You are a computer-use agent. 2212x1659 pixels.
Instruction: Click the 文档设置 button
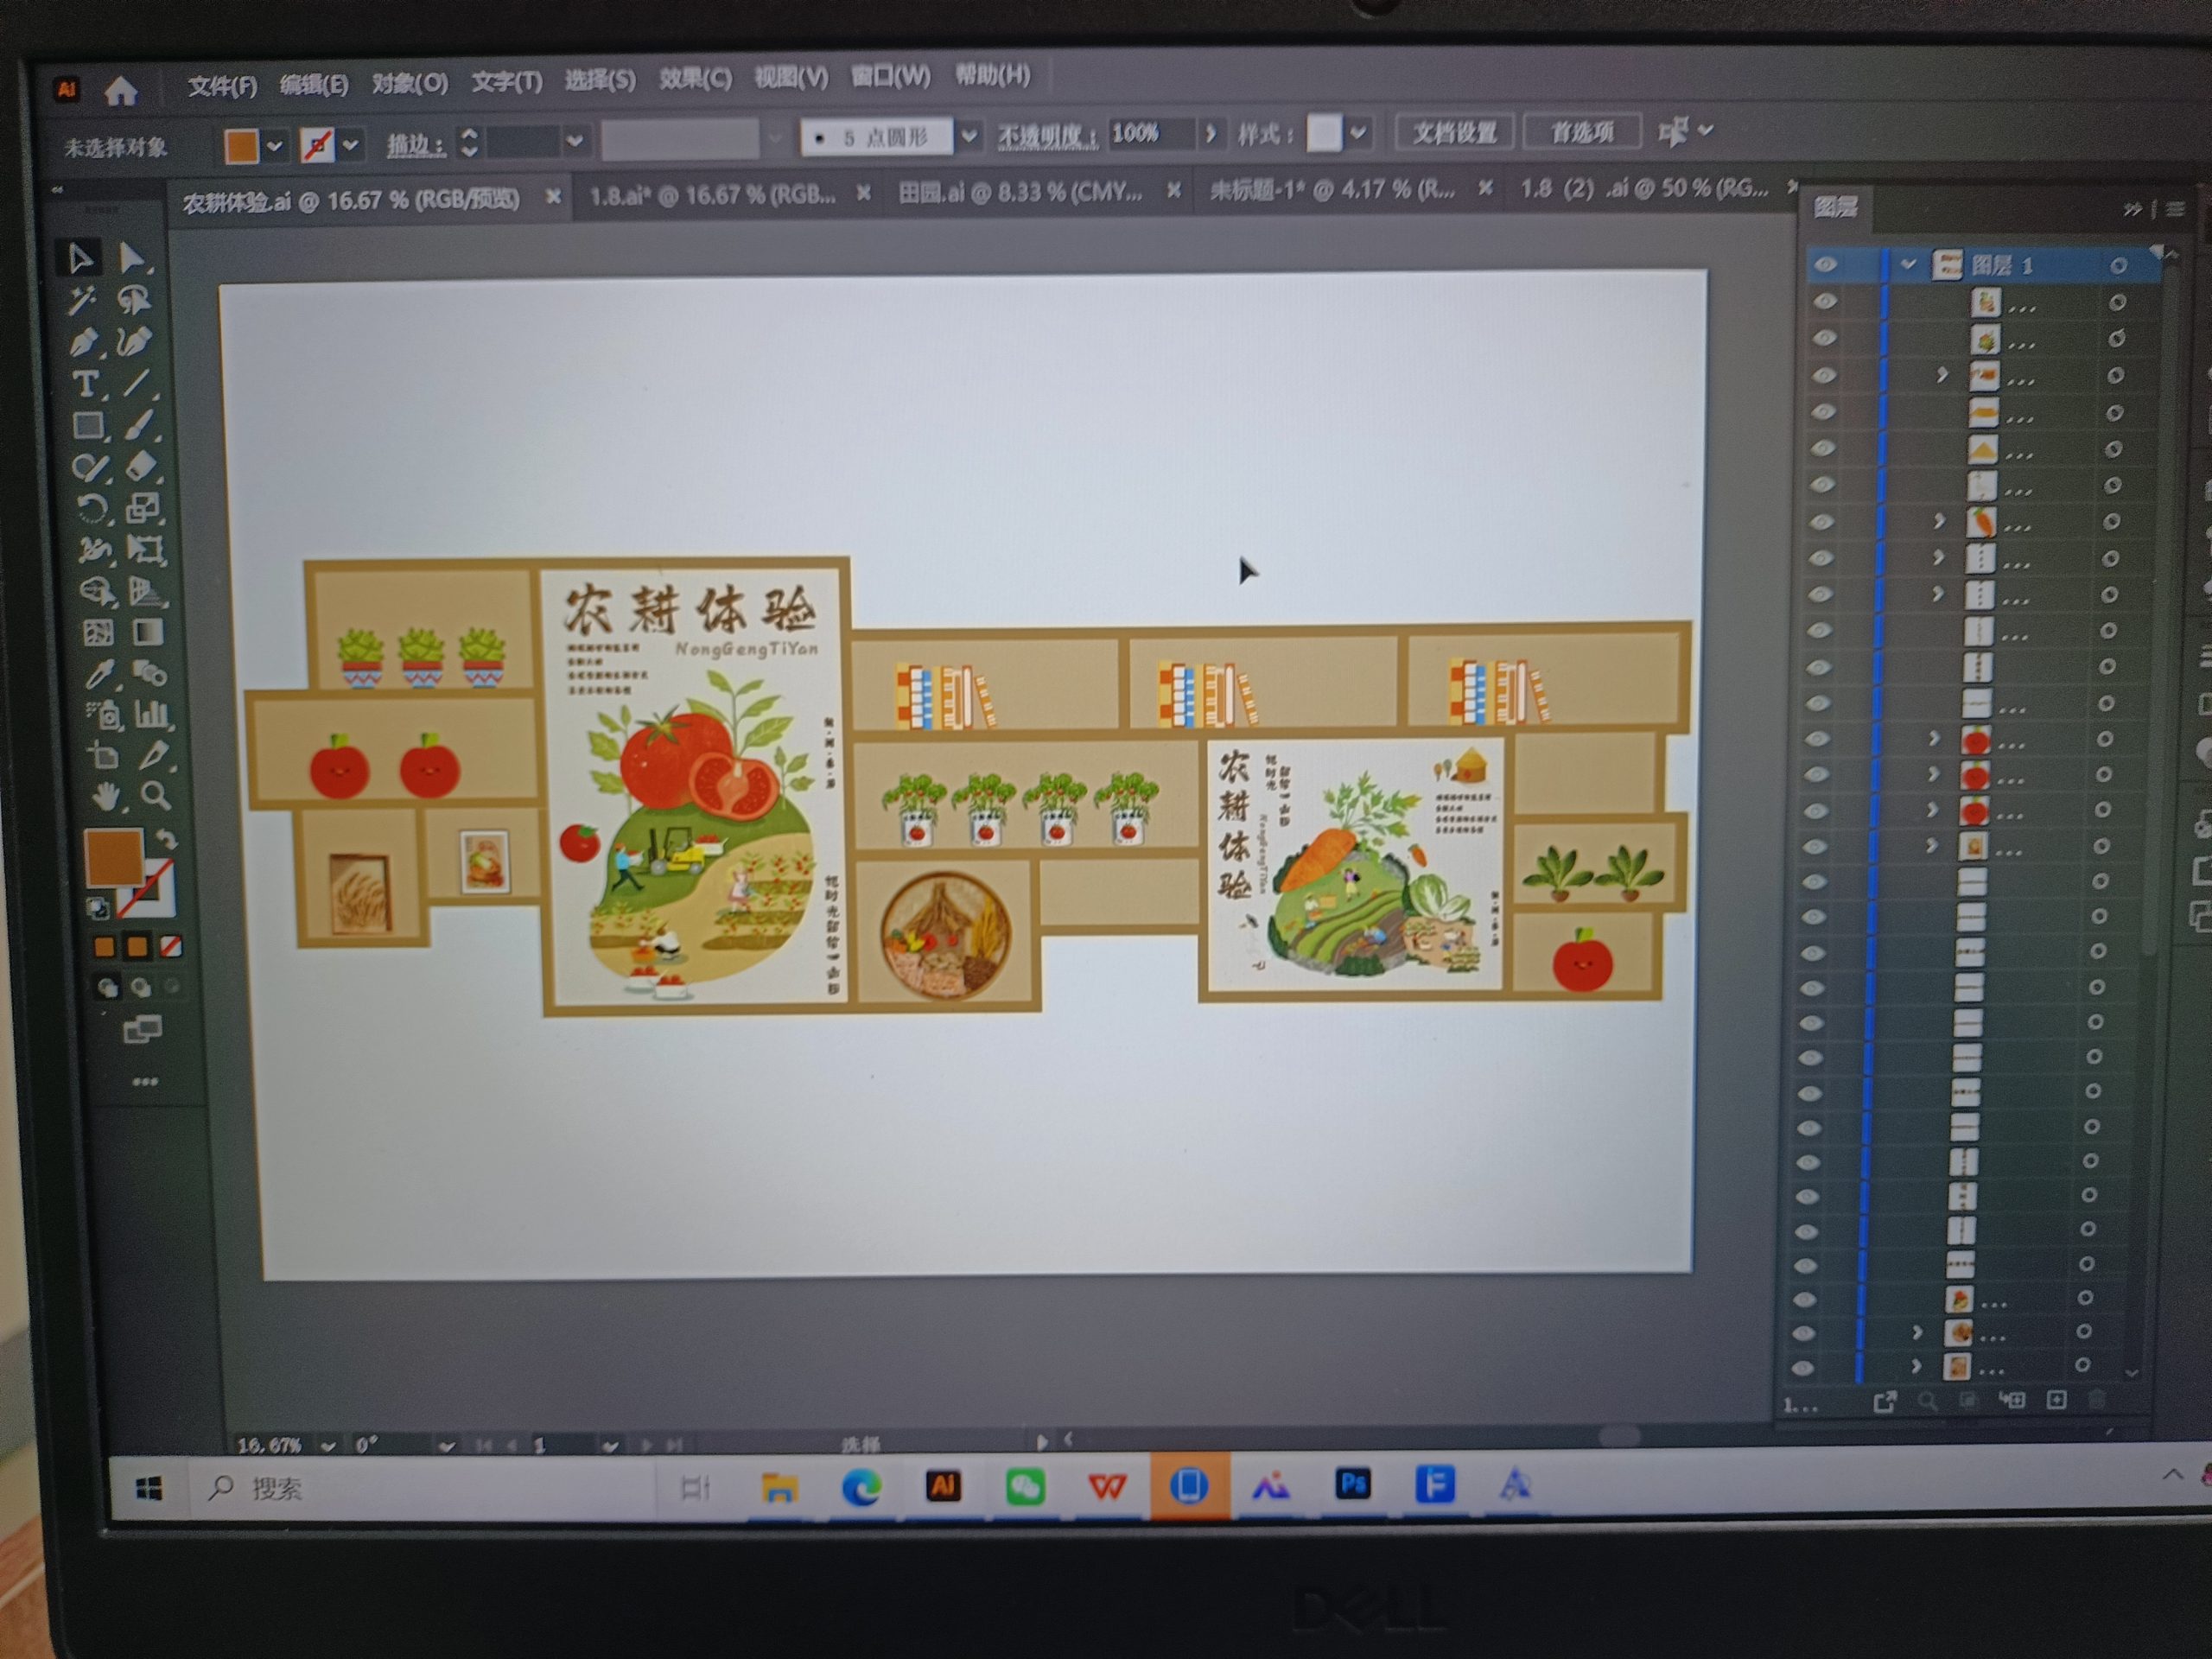tap(1453, 132)
